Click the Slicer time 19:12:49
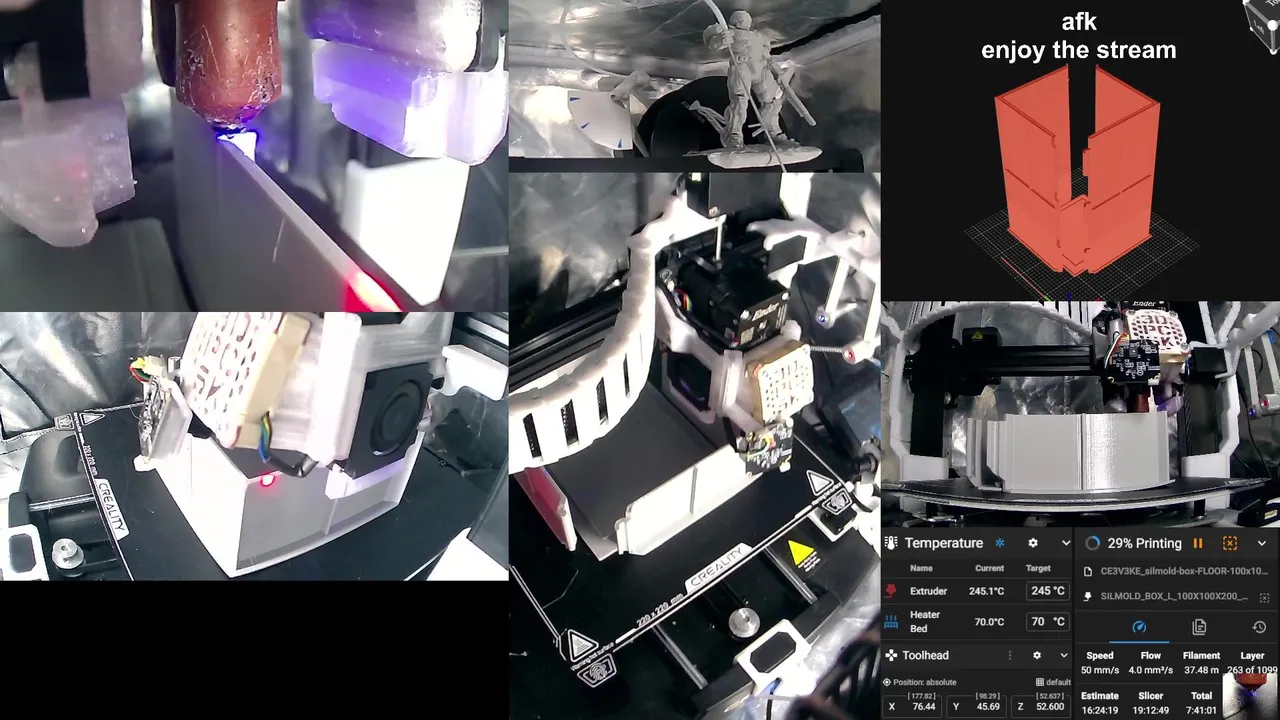Image resolution: width=1280 pixels, height=720 pixels. click(x=1150, y=710)
